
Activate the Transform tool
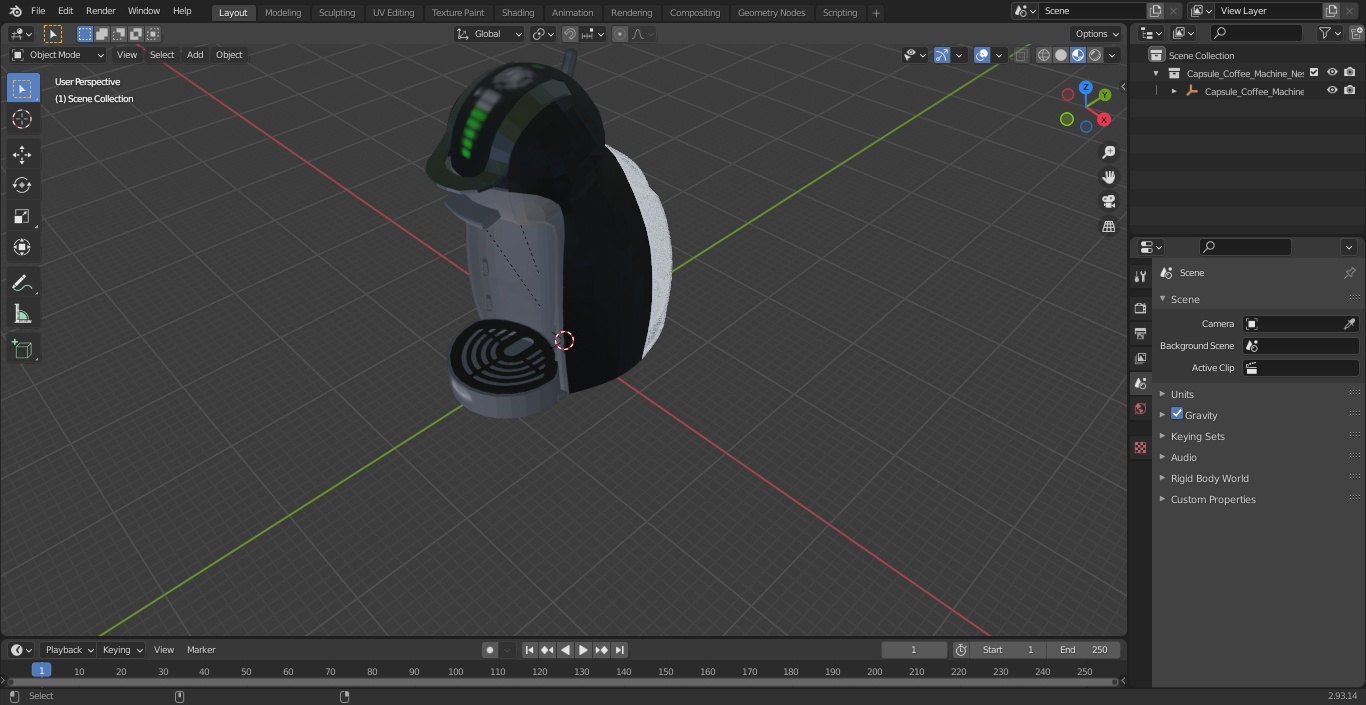pos(22,247)
